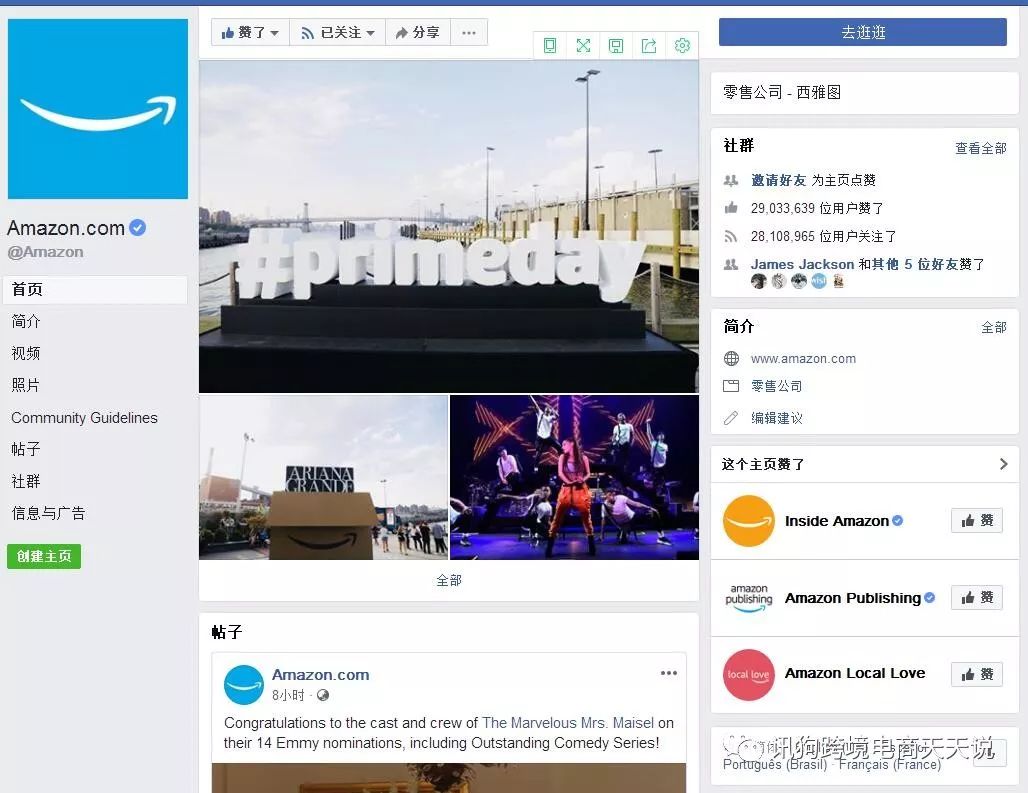The height and width of the screenshot is (793, 1028).
Task: Open the www.amazon.com website link
Action: tap(803, 358)
